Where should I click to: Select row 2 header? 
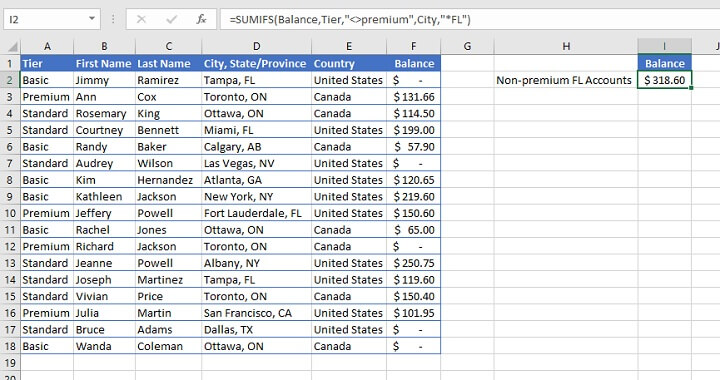(x=10, y=80)
